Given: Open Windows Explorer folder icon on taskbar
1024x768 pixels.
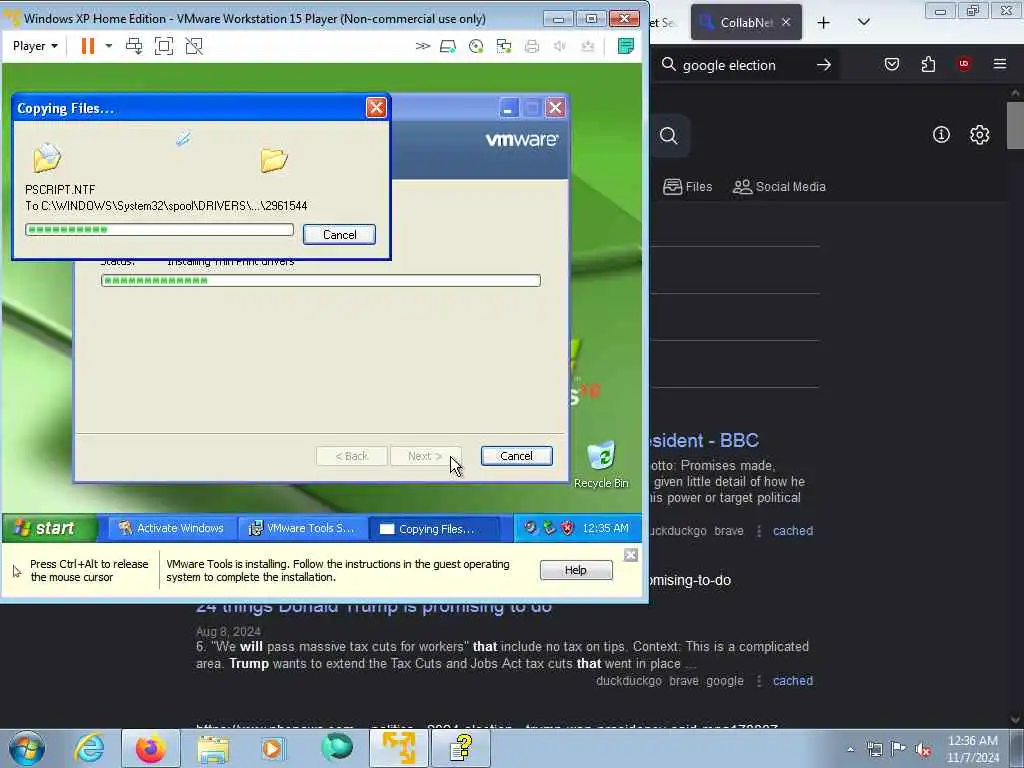Looking at the screenshot, I should 214,749.
